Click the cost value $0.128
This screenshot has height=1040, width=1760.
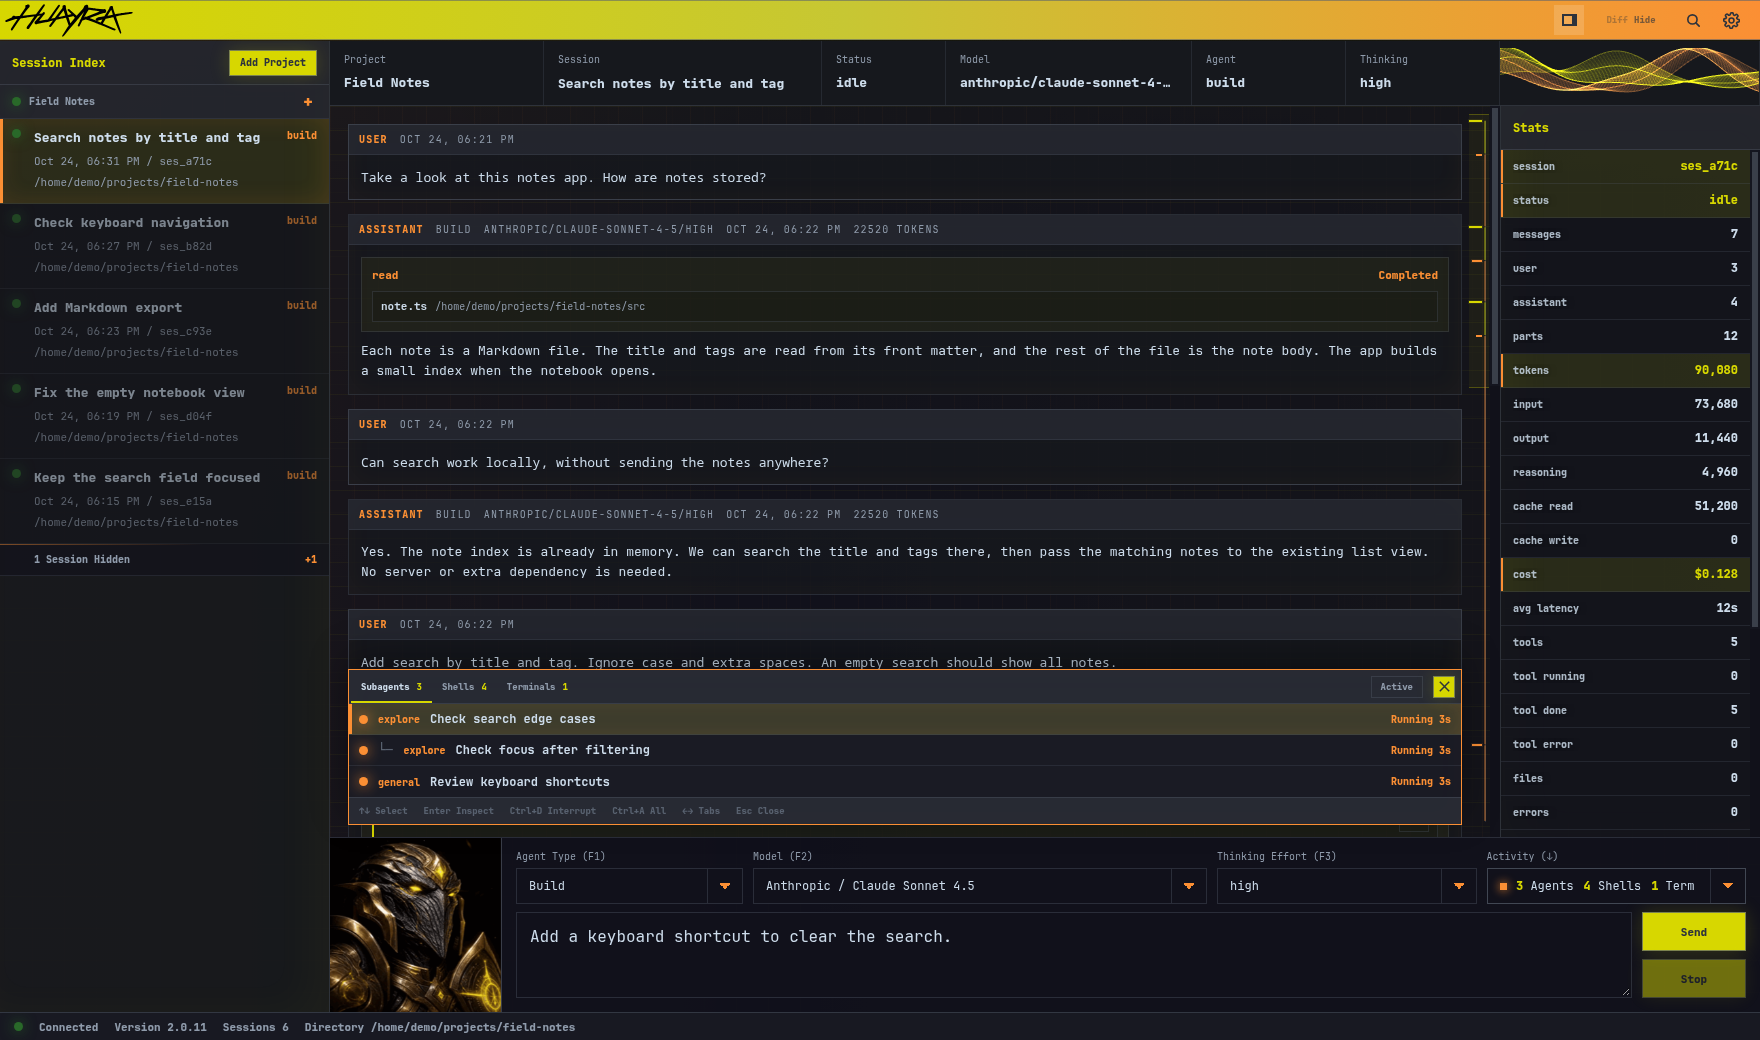pos(1715,575)
